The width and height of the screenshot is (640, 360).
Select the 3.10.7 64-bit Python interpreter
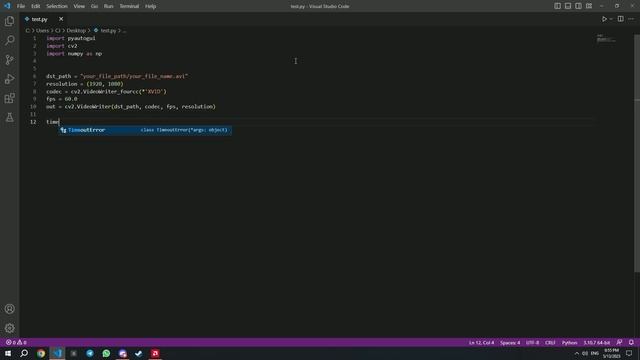pos(596,342)
